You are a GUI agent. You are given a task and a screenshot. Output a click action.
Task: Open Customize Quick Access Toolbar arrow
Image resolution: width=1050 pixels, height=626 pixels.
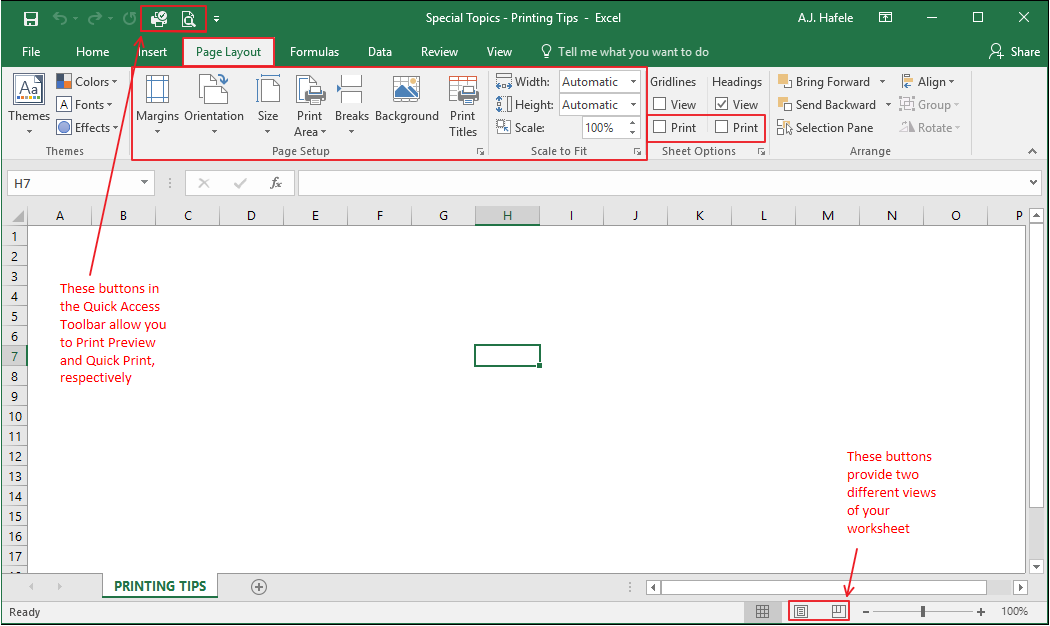pos(216,19)
